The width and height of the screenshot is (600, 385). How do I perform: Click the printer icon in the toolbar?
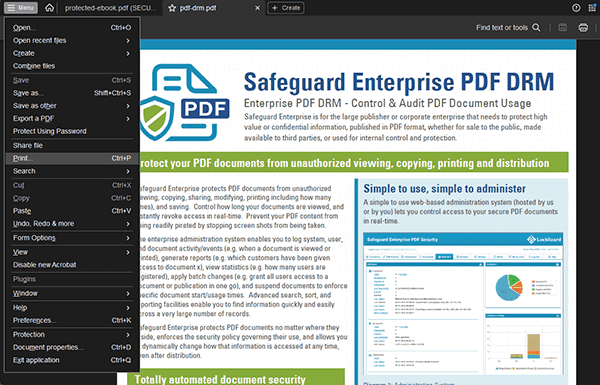(583, 28)
